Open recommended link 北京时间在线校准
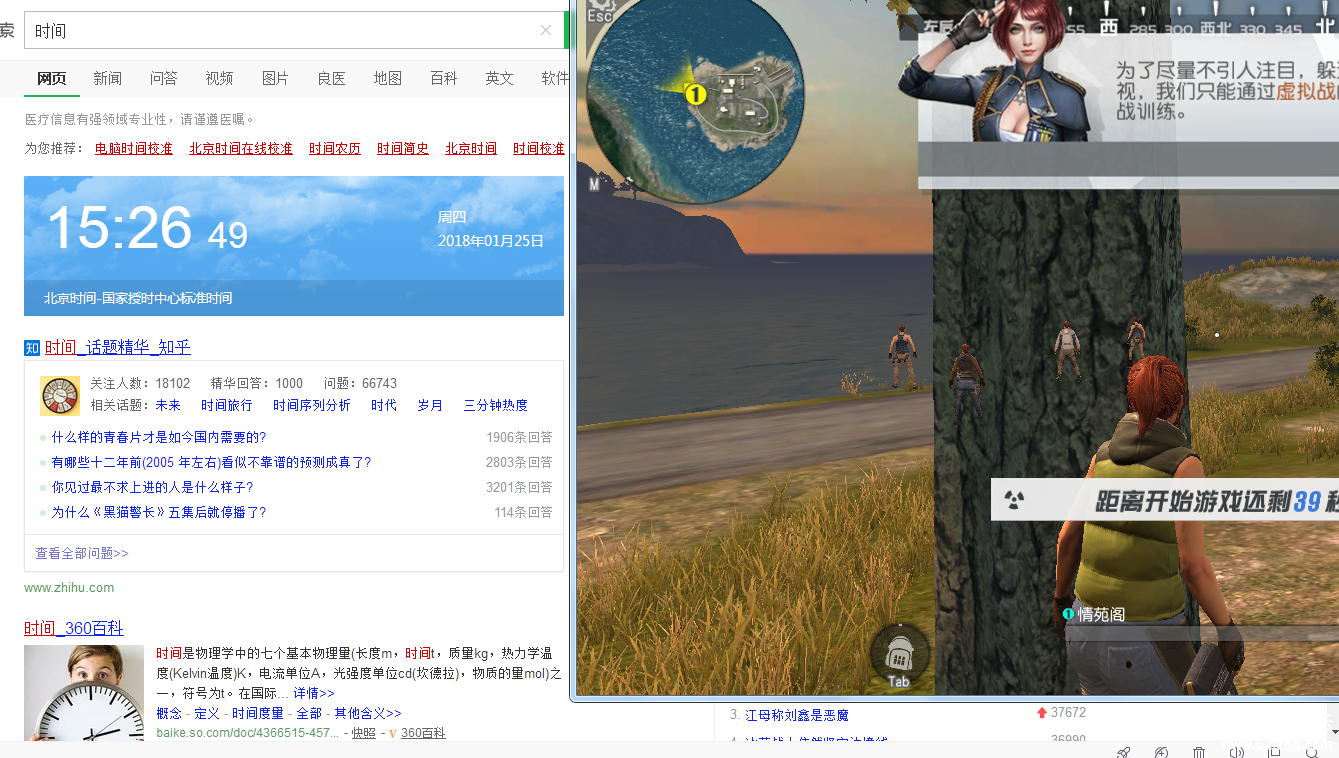The height and width of the screenshot is (758, 1339). 241,148
